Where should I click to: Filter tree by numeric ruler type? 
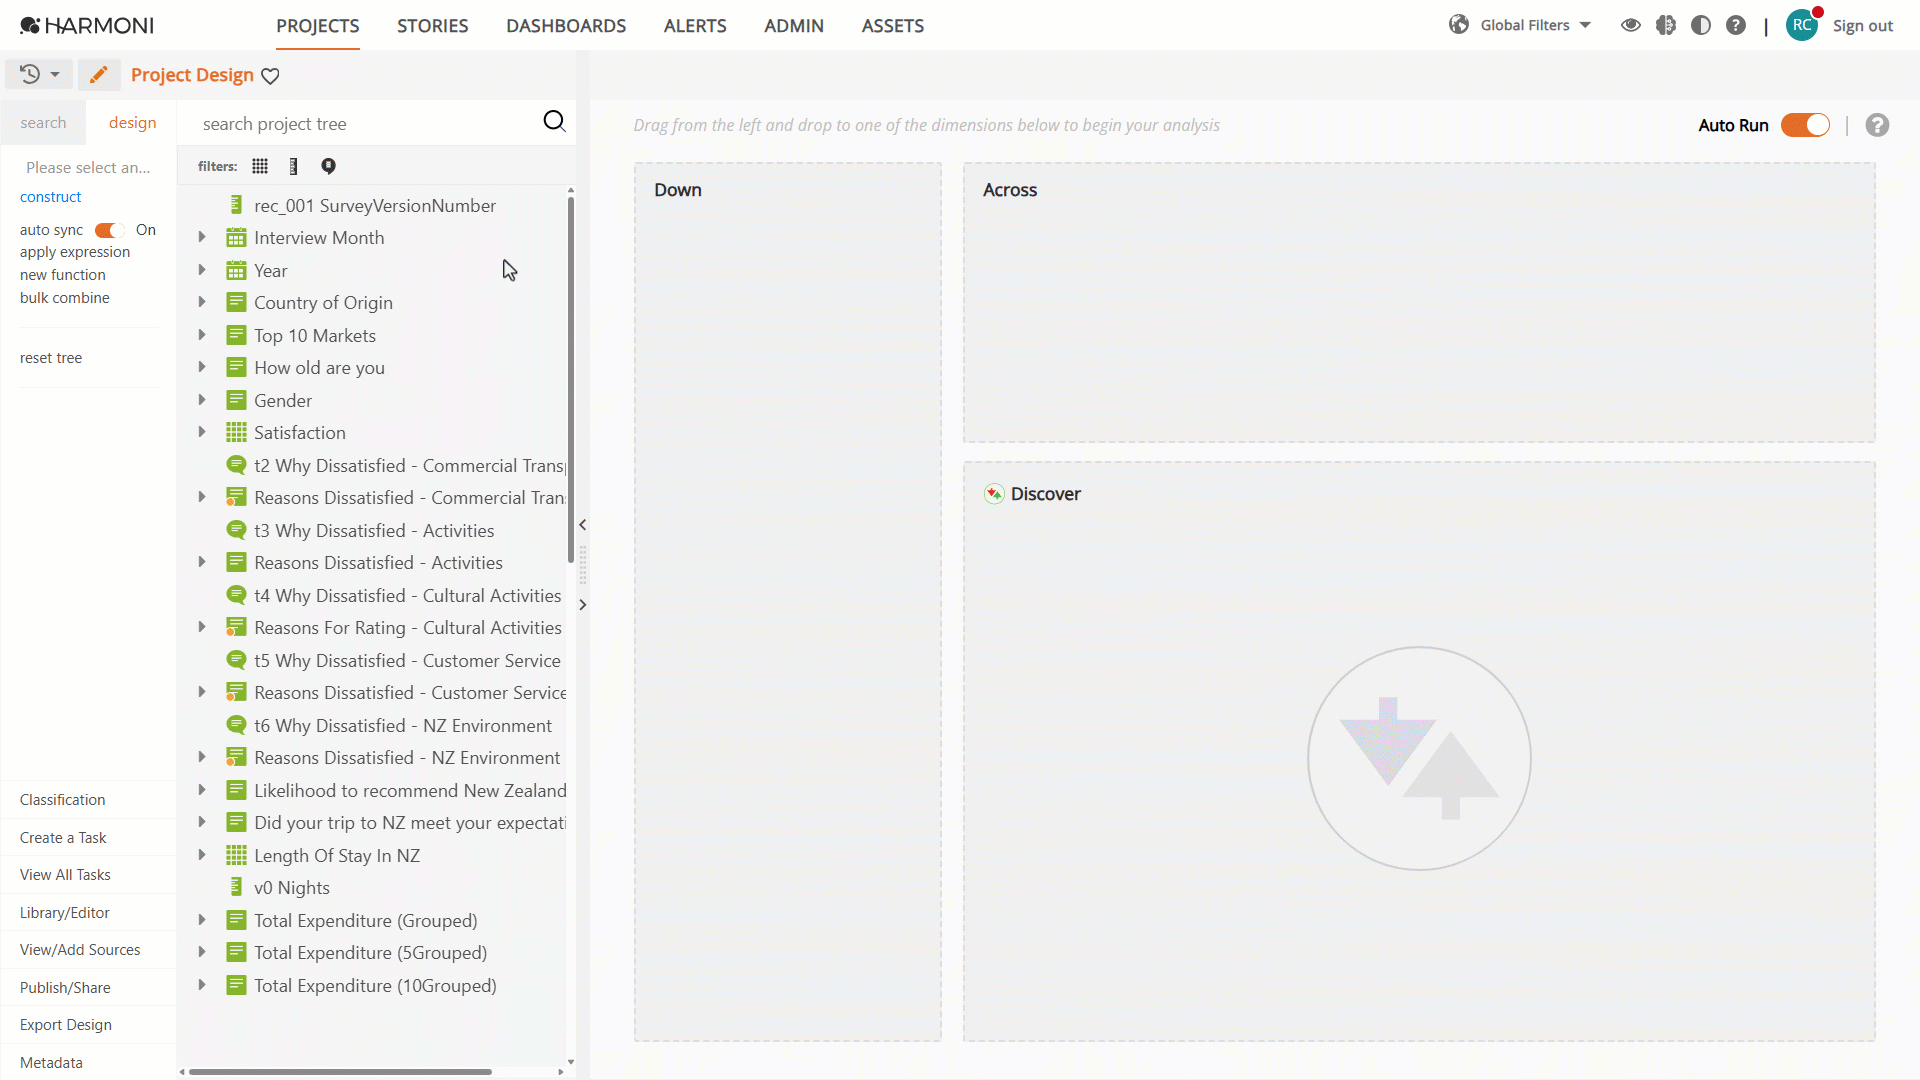tap(293, 166)
